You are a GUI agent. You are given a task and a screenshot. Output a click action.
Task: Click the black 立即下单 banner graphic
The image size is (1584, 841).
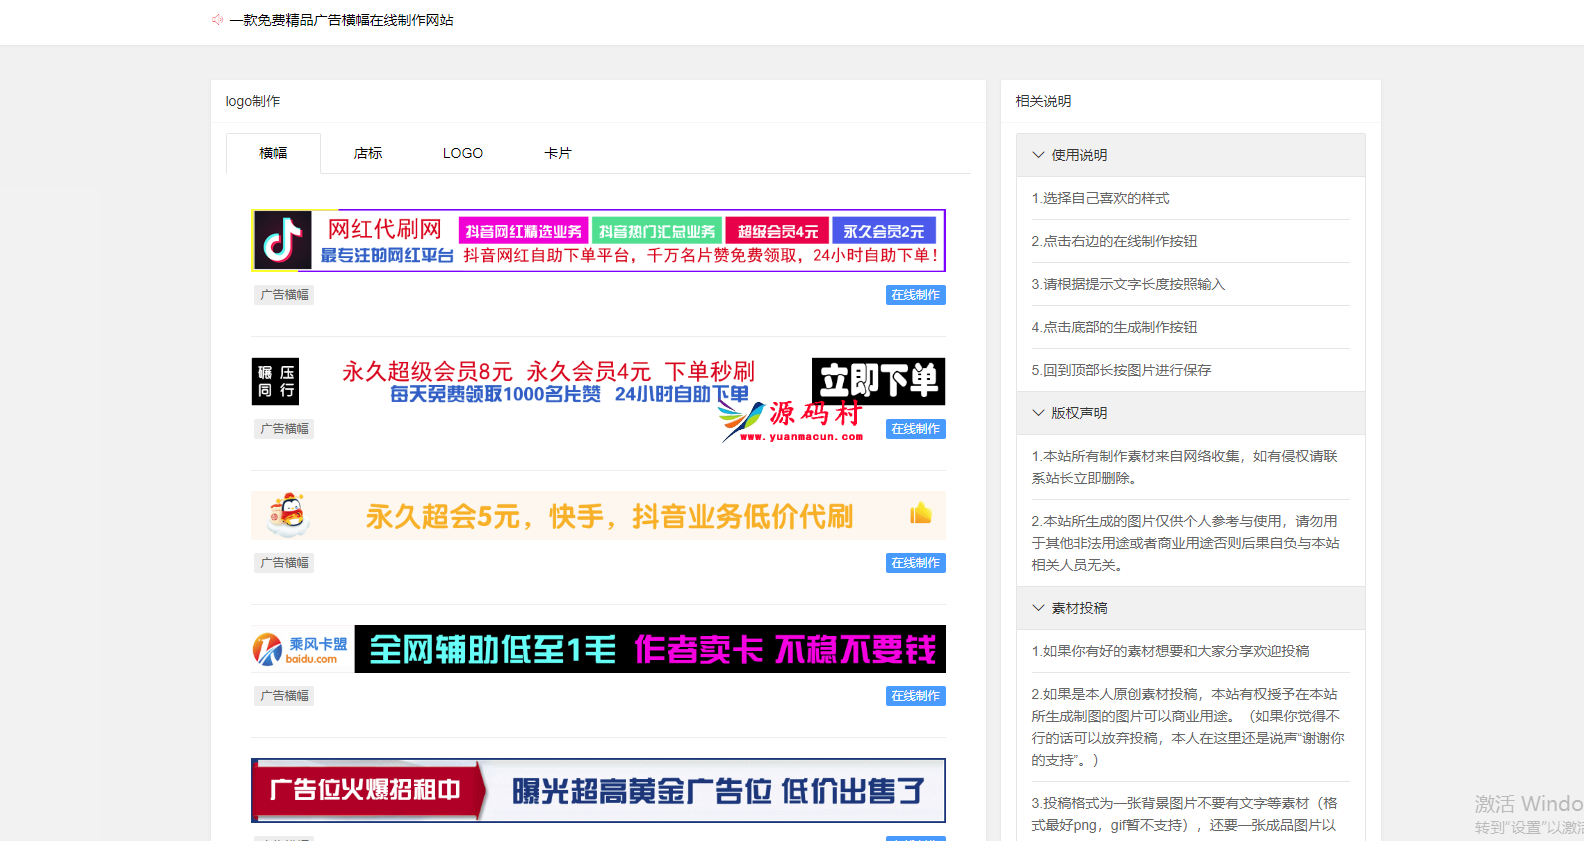click(x=877, y=381)
